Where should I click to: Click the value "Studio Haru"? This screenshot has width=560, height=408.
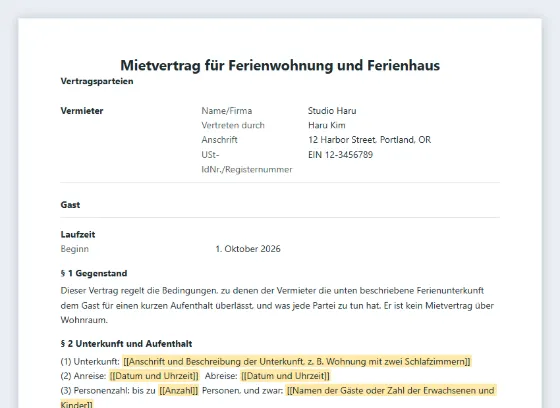coord(332,111)
